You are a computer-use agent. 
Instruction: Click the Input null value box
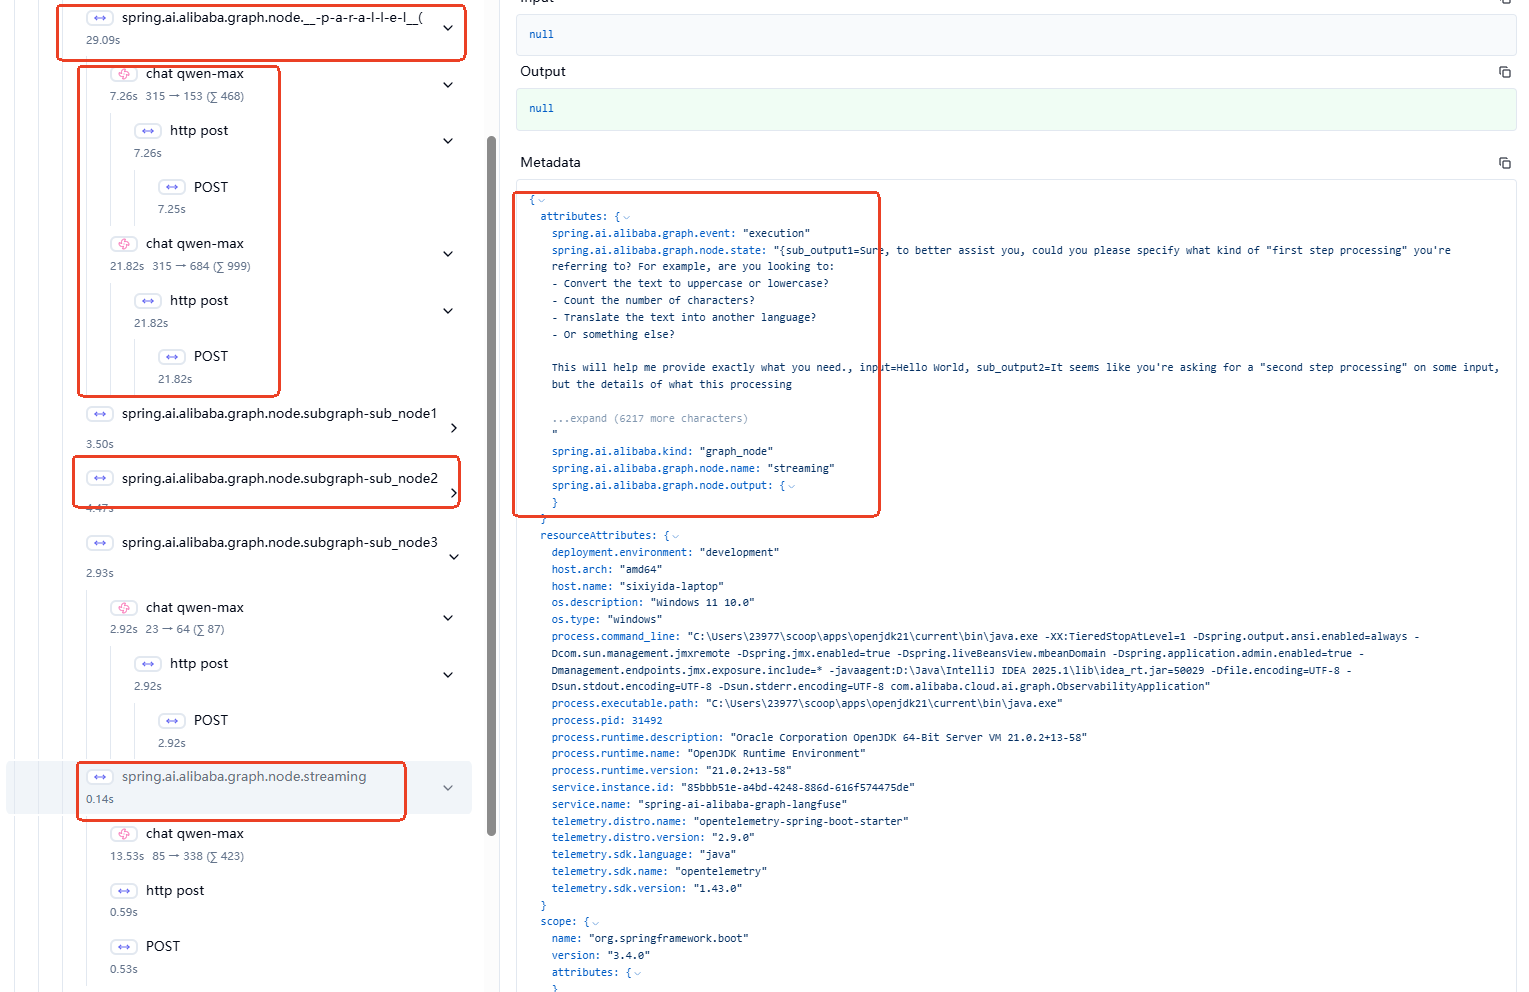pyautogui.click(x=1016, y=35)
